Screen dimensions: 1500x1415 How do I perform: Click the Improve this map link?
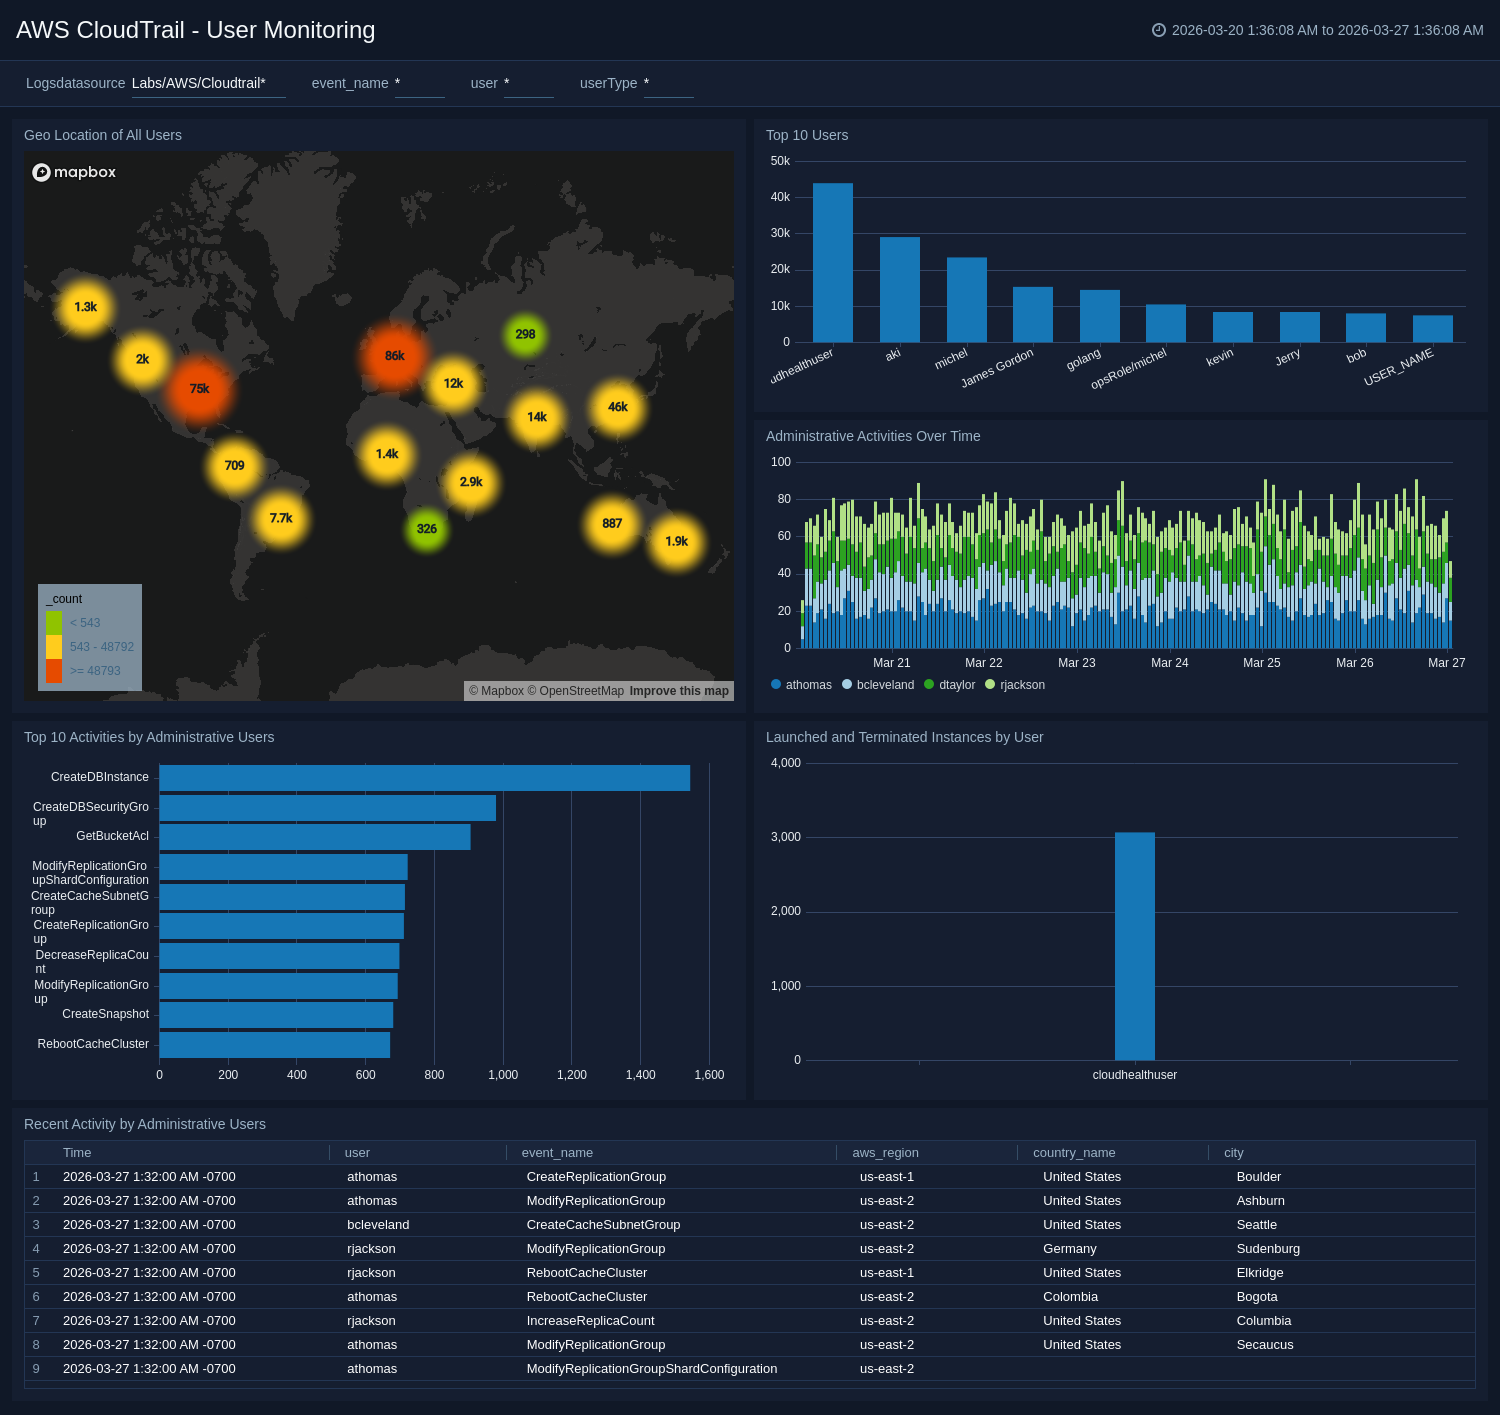coord(679,691)
